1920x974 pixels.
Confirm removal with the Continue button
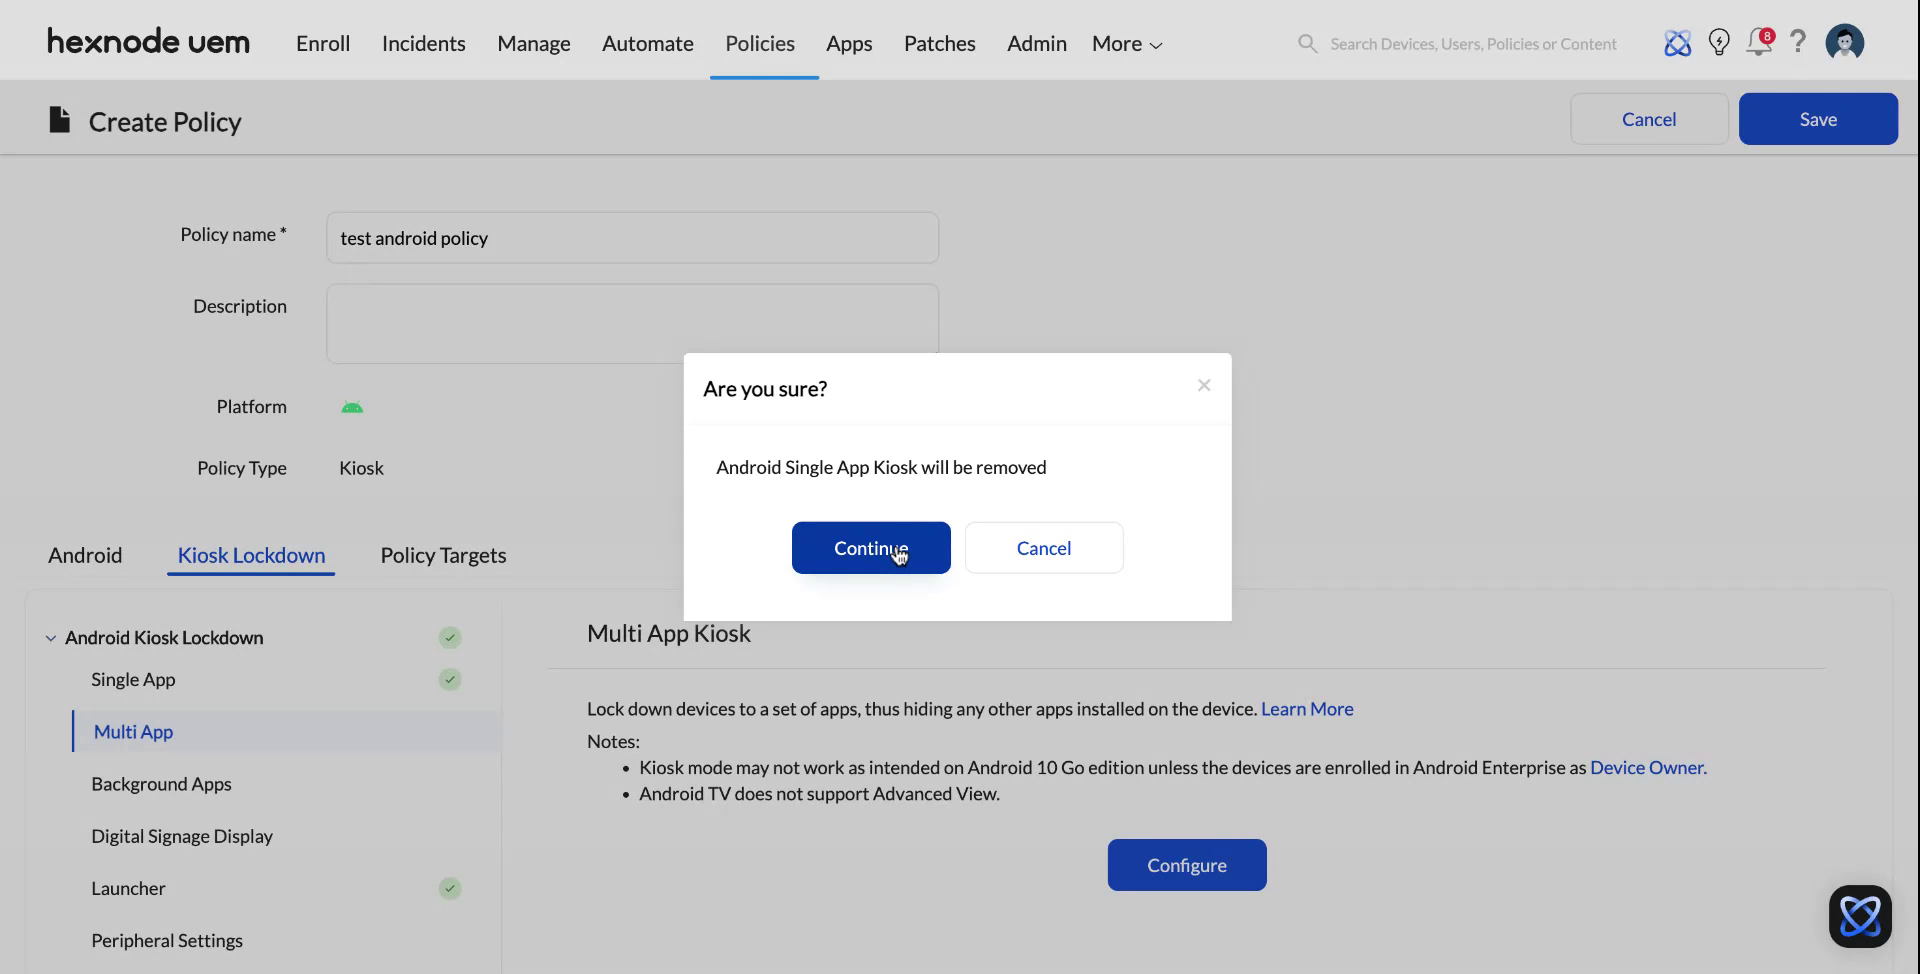[870, 547]
